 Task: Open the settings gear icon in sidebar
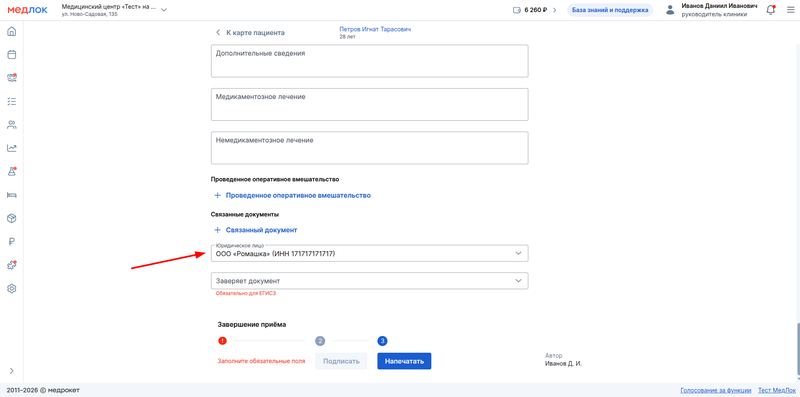click(11, 288)
